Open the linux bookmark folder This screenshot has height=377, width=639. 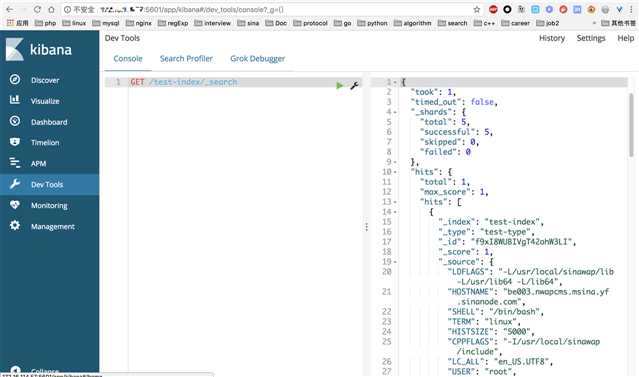[x=74, y=23]
